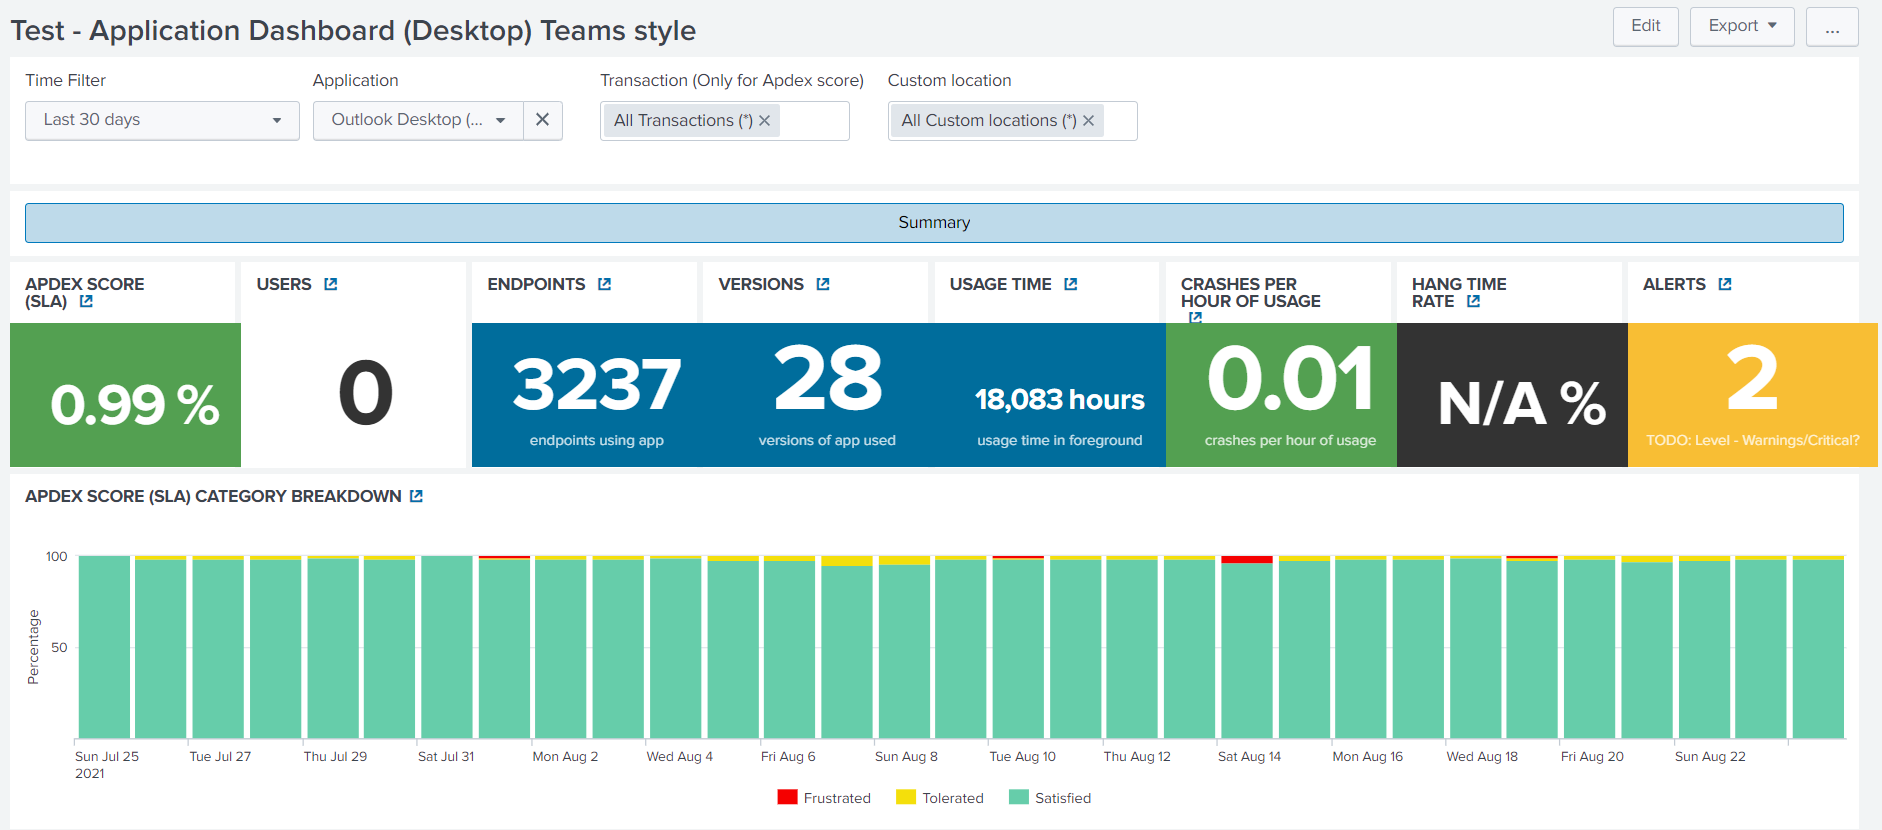Image resolution: width=1882 pixels, height=830 pixels.
Task: Toggle the Satisfied legend series
Action: click(x=1051, y=798)
